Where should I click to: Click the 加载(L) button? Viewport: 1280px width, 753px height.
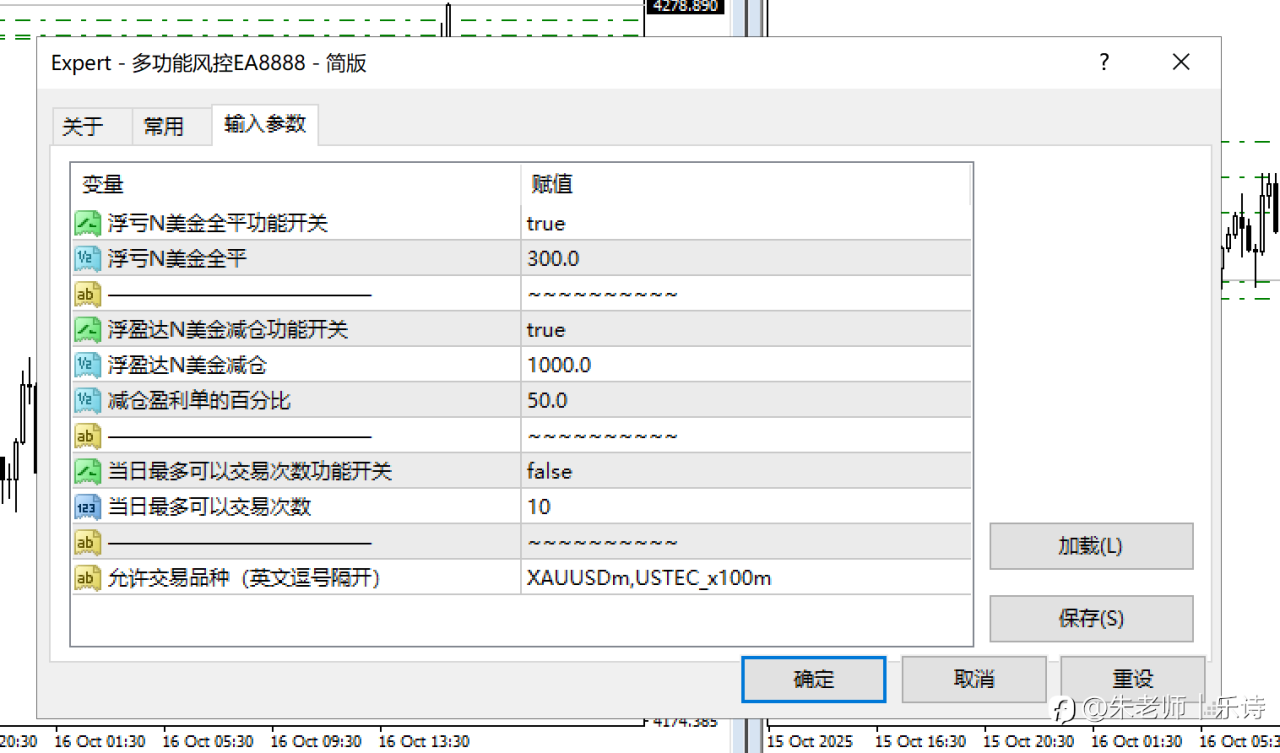(1091, 546)
